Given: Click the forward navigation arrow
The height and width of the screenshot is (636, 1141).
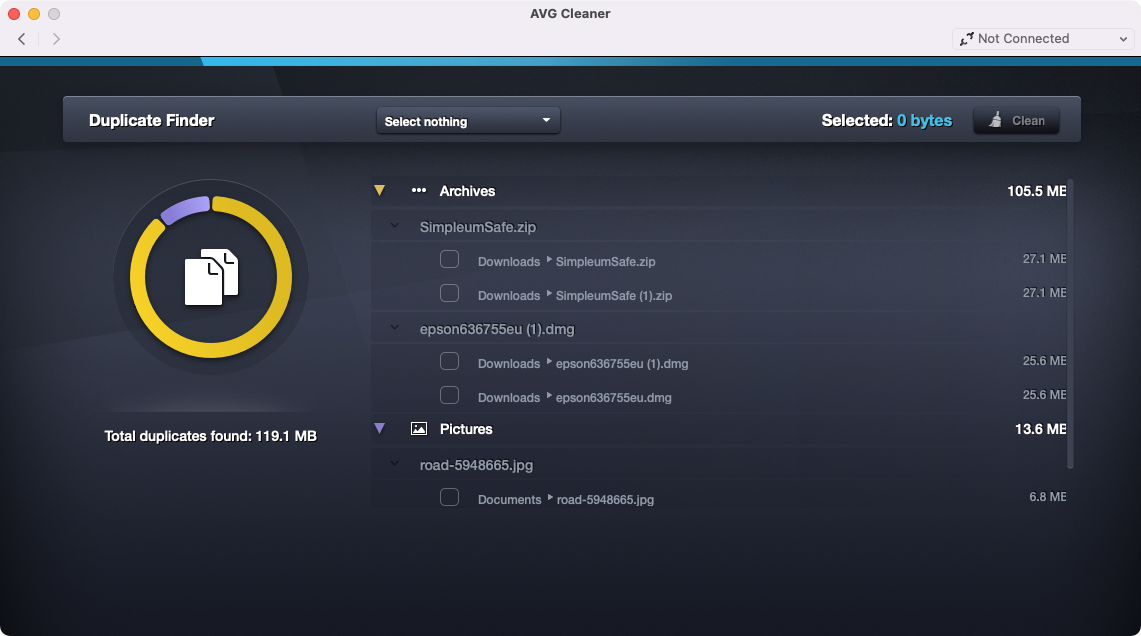Looking at the screenshot, I should (x=56, y=39).
